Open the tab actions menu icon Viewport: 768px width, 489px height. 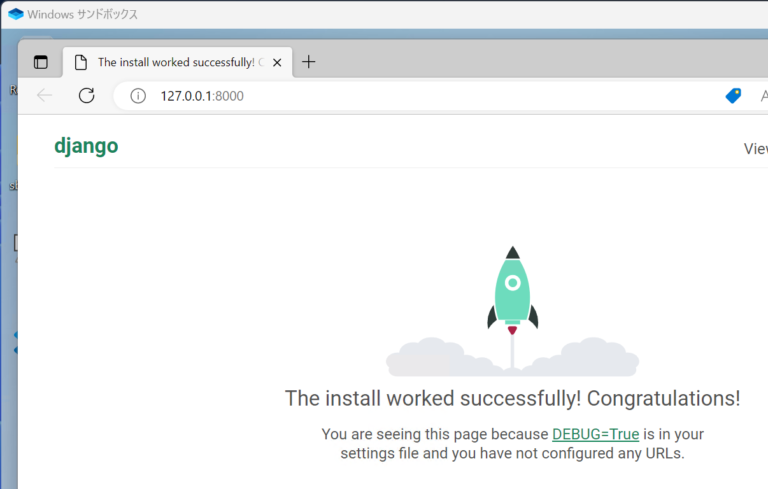(41, 62)
